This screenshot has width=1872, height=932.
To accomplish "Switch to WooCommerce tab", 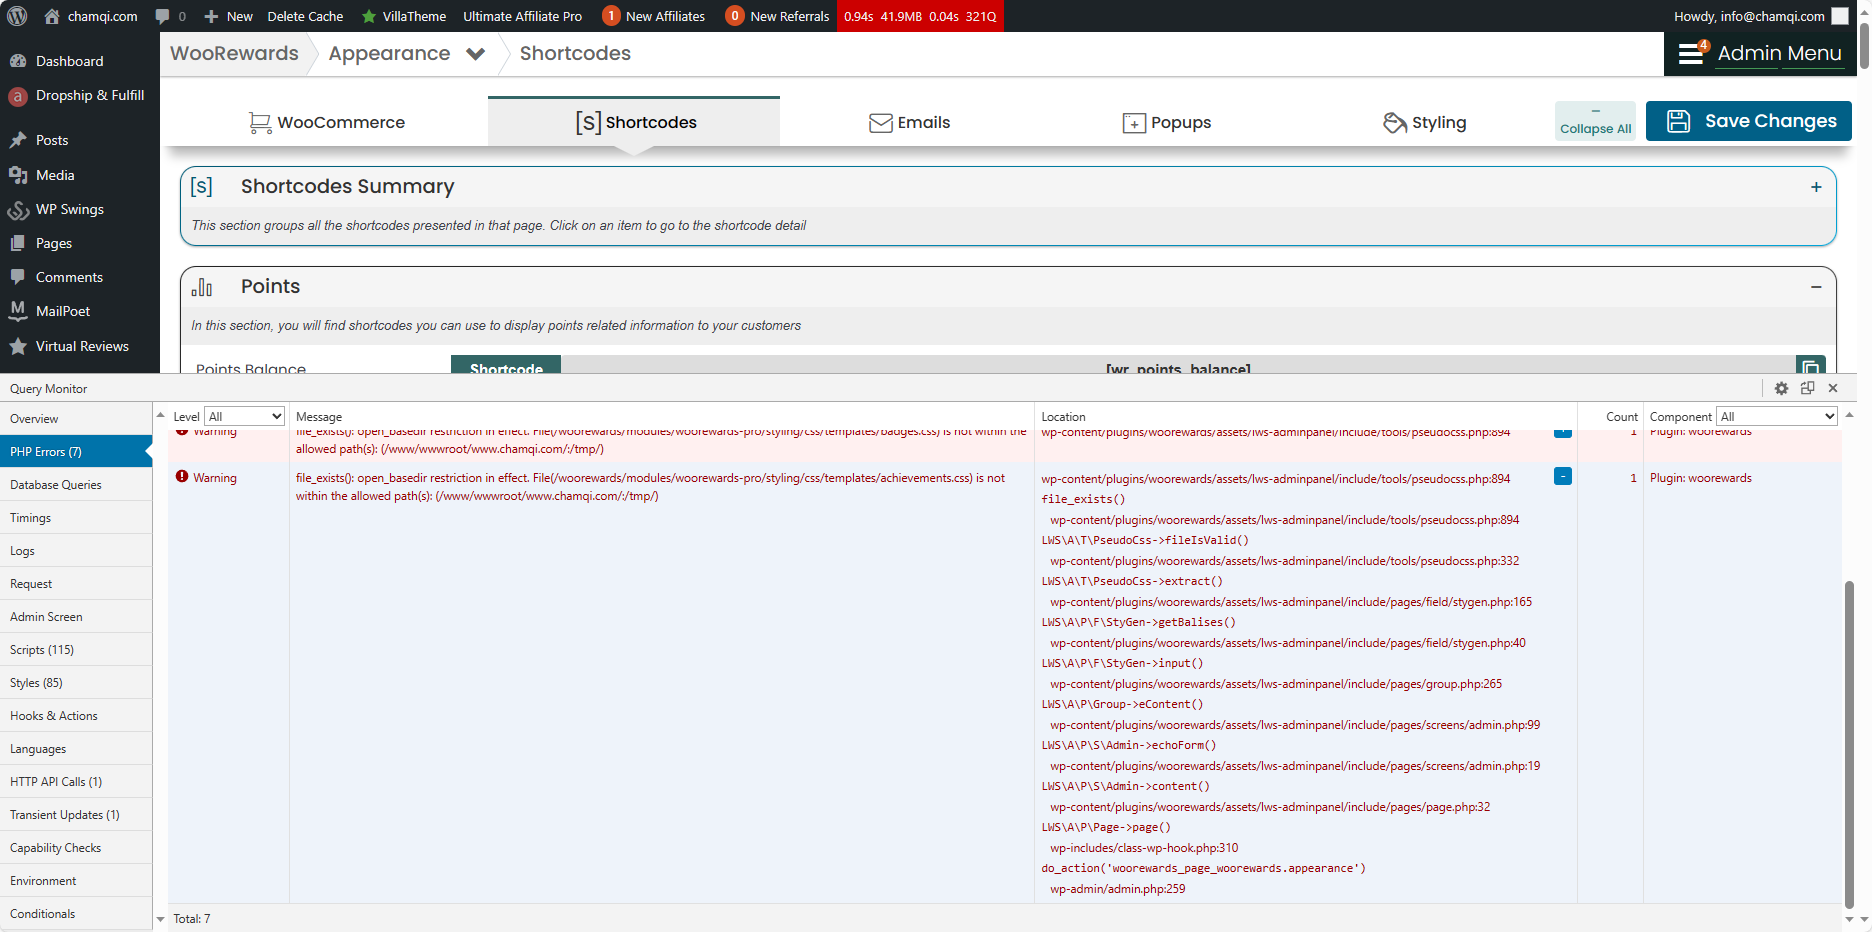I will [326, 122].
